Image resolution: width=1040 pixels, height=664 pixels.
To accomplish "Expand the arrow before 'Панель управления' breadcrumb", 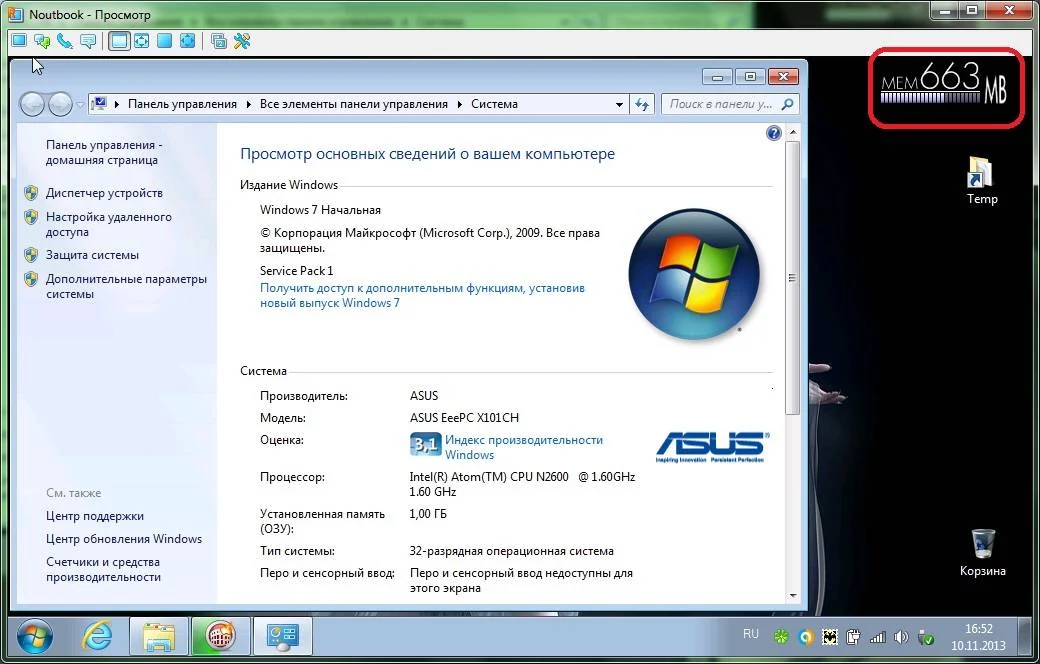I will (117, 104).
